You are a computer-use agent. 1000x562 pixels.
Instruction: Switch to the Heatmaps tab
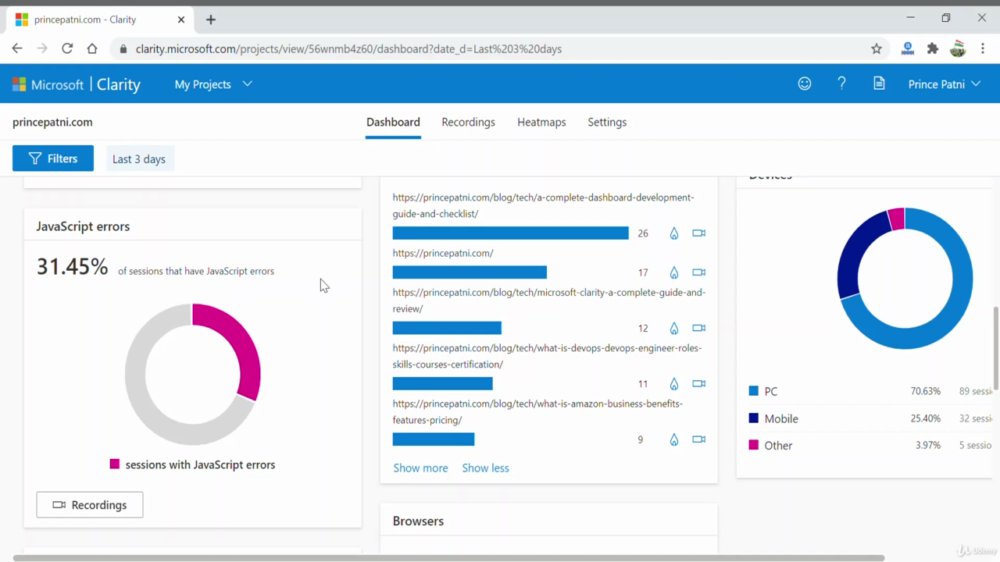pyautogui.click(x=541, y=122)
